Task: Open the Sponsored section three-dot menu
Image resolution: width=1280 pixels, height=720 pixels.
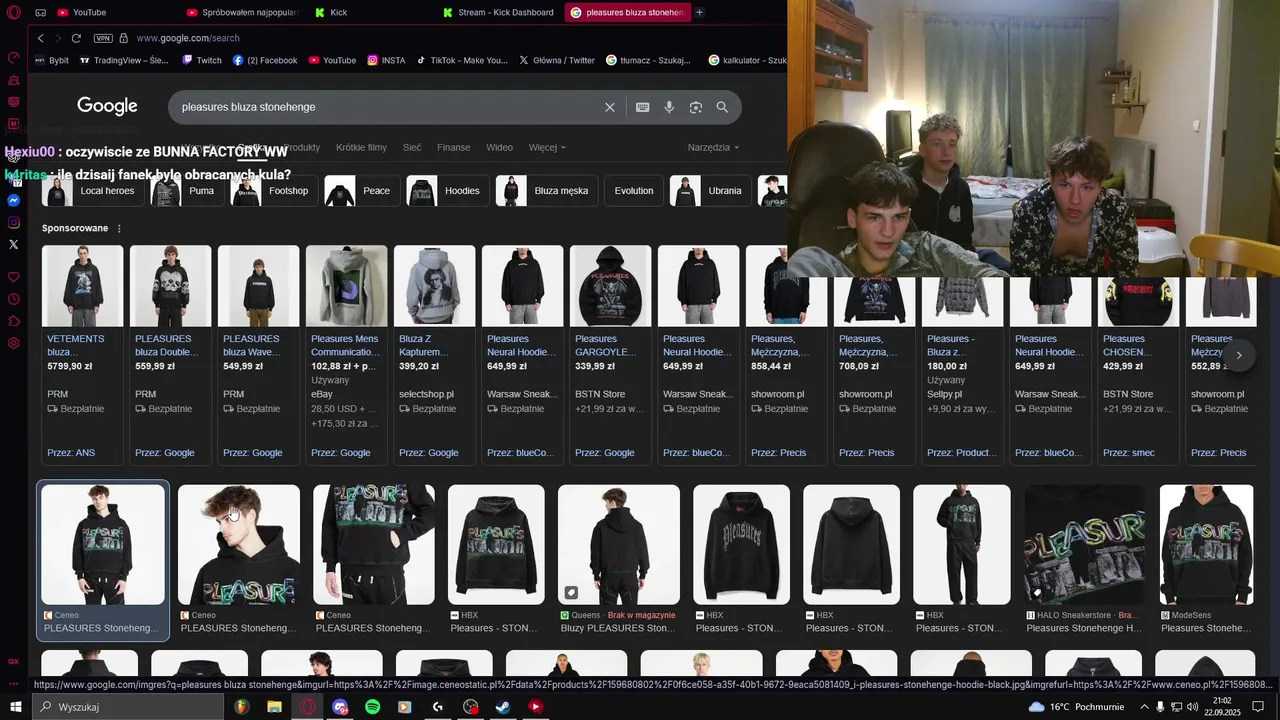Action: click(119, 228)
